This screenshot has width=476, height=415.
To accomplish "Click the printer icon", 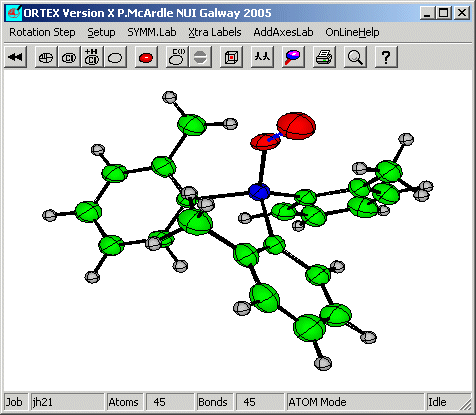I will coord(324,57).
